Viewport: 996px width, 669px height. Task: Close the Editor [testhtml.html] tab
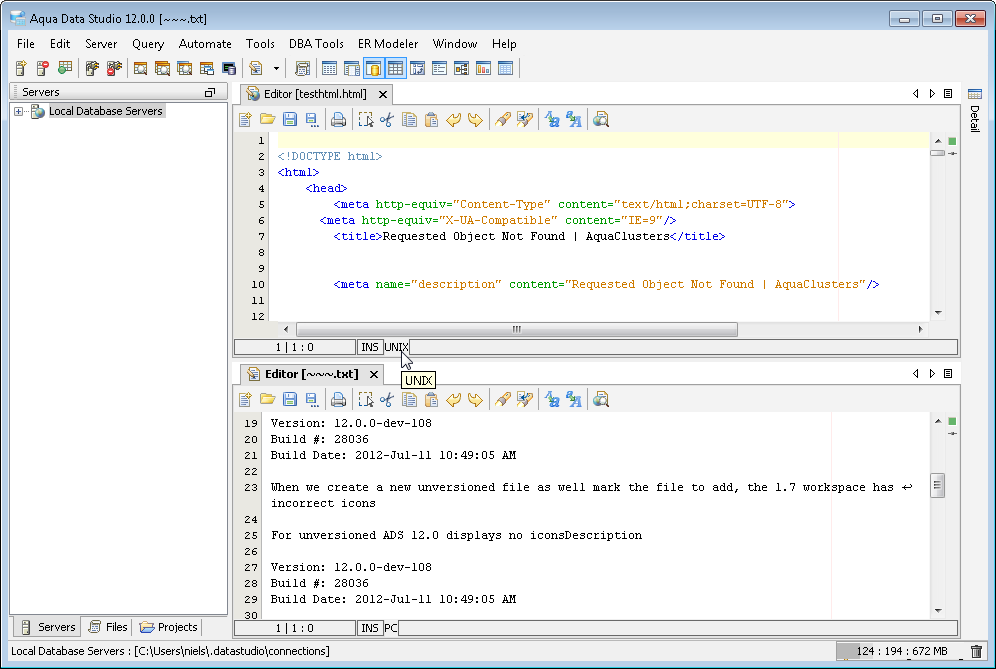382,94
